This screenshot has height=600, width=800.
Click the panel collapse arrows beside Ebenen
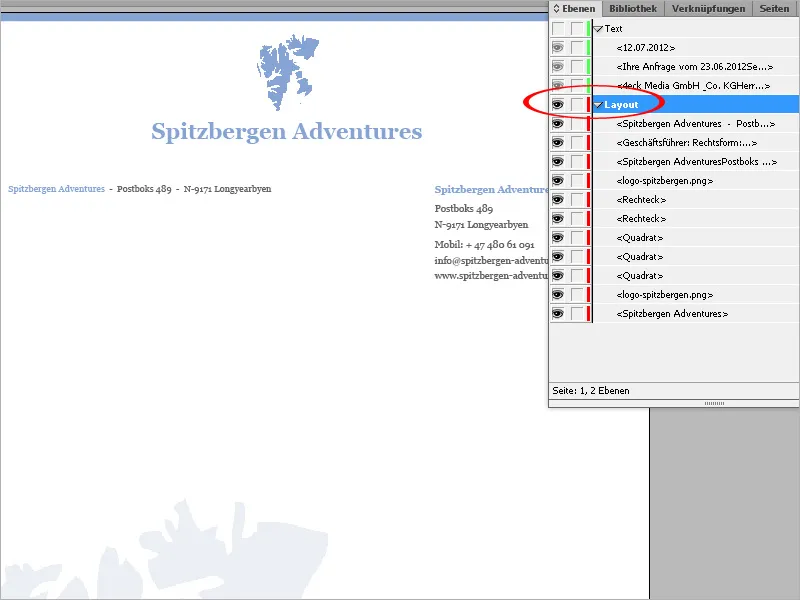coord(556,9)
